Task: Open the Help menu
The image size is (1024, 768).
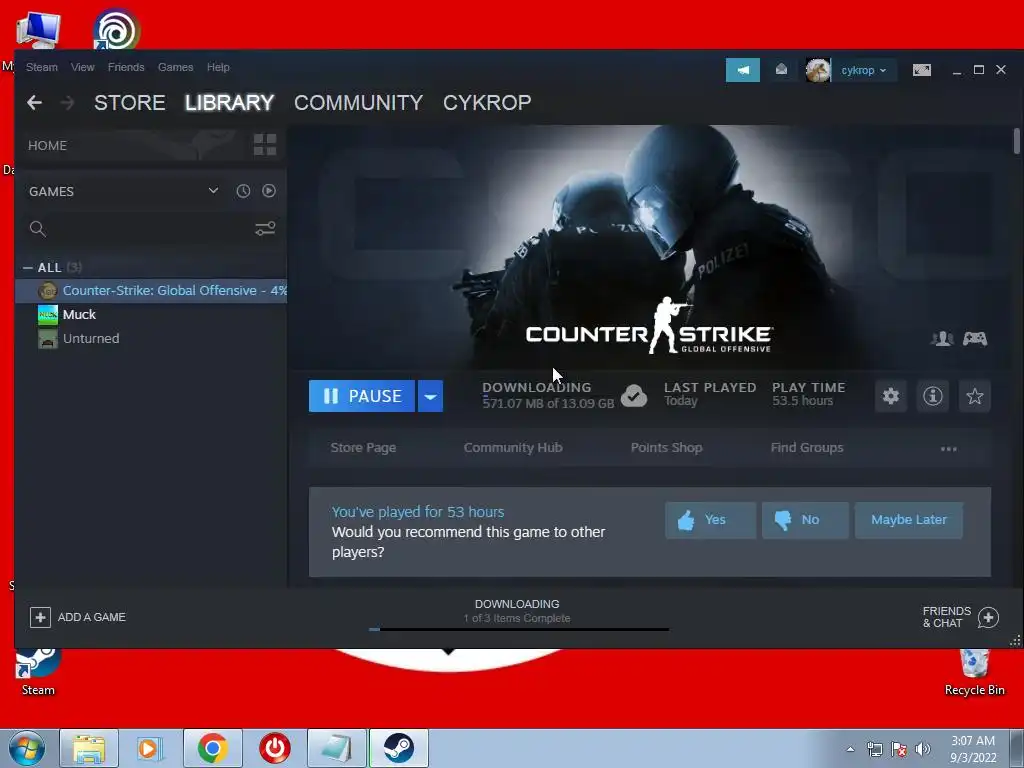Action: point(218,67)
